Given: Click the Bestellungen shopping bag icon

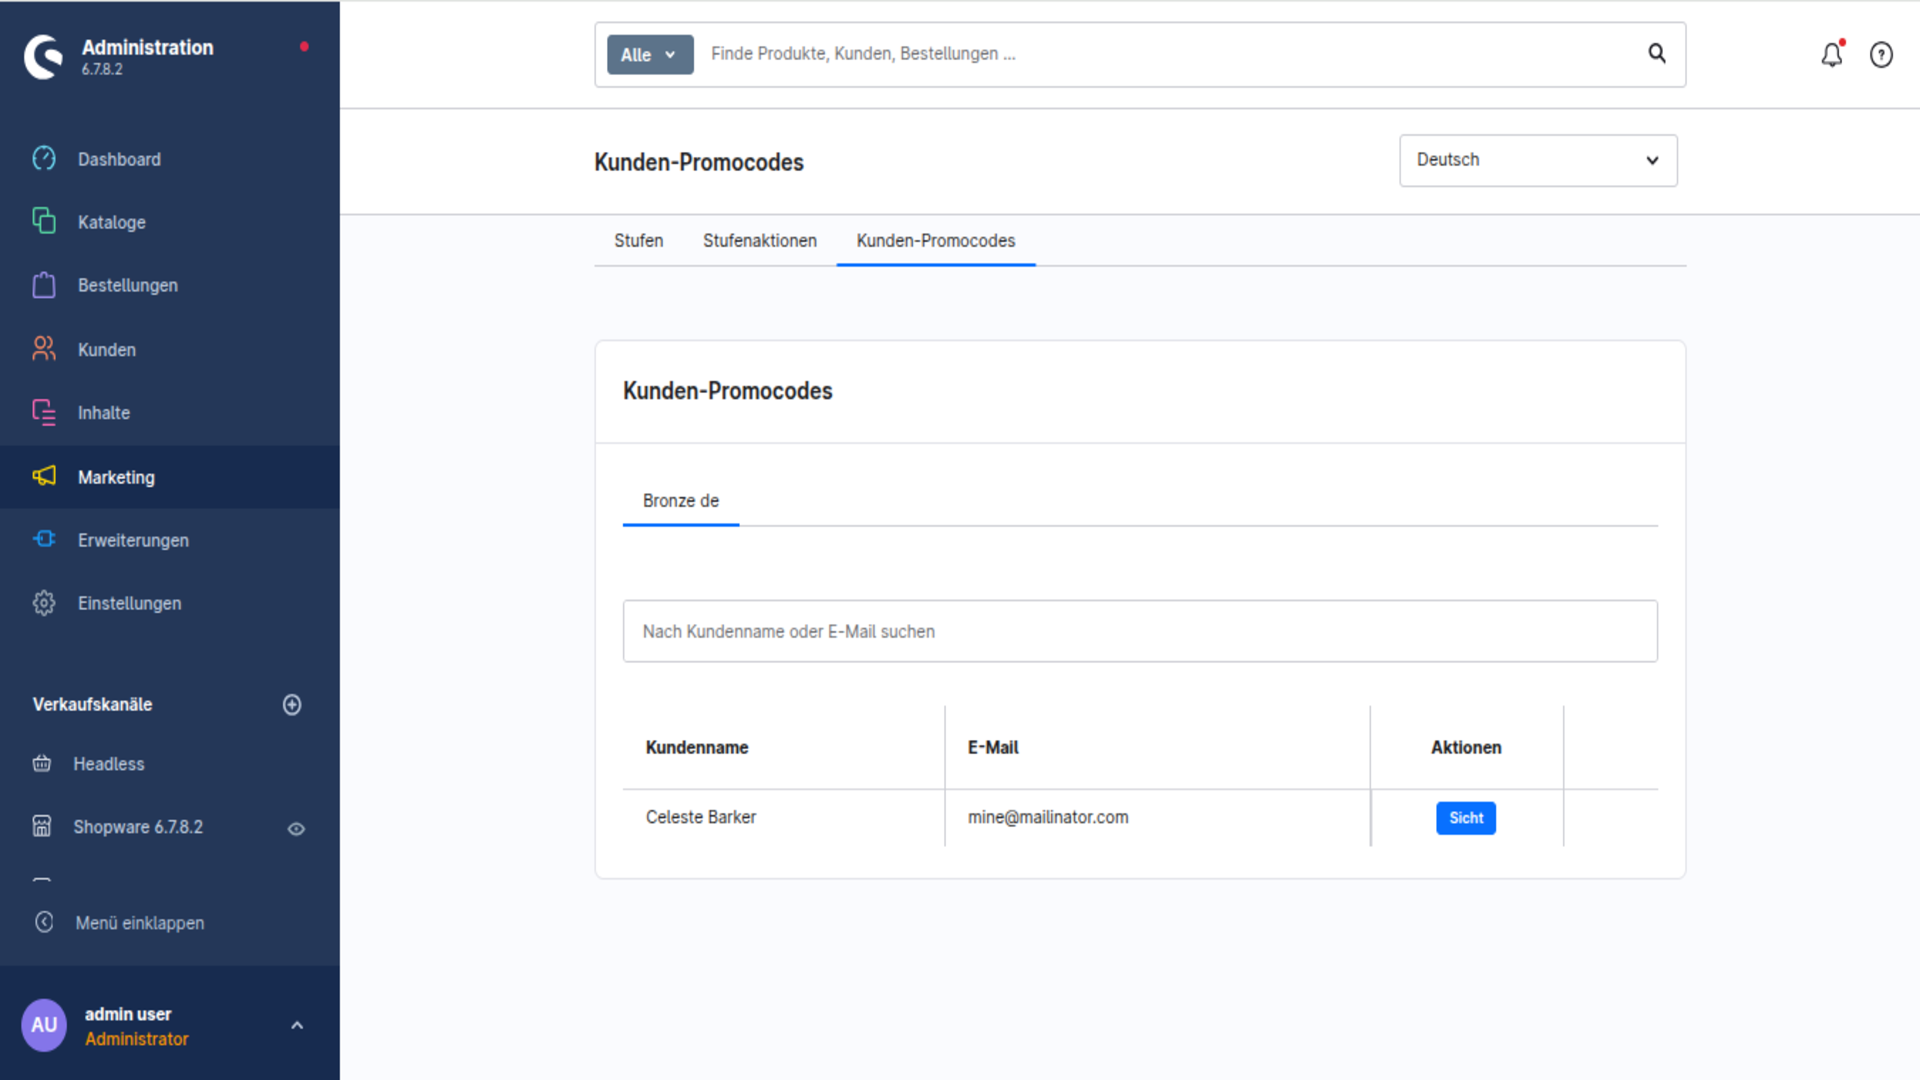Looking at the screenshot, I should click(x=44, y=285).
